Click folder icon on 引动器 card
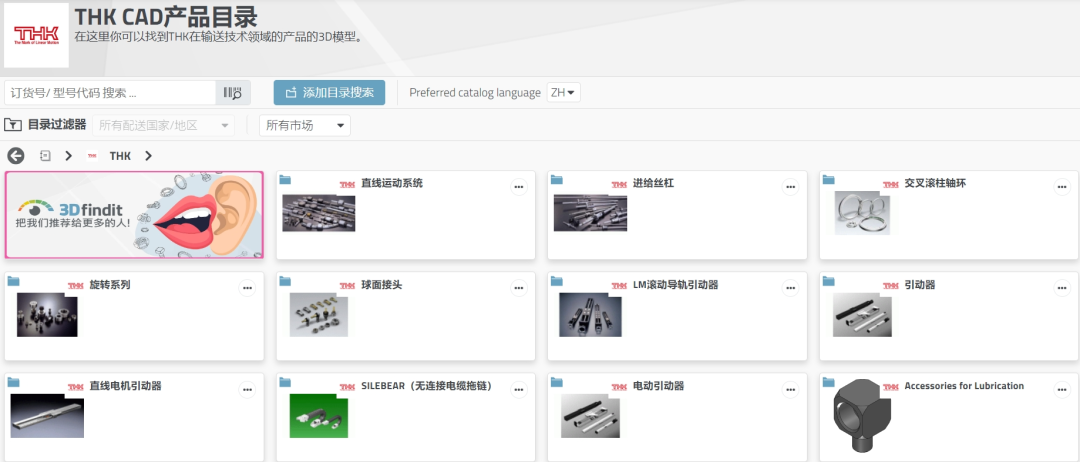 (829, 281)
